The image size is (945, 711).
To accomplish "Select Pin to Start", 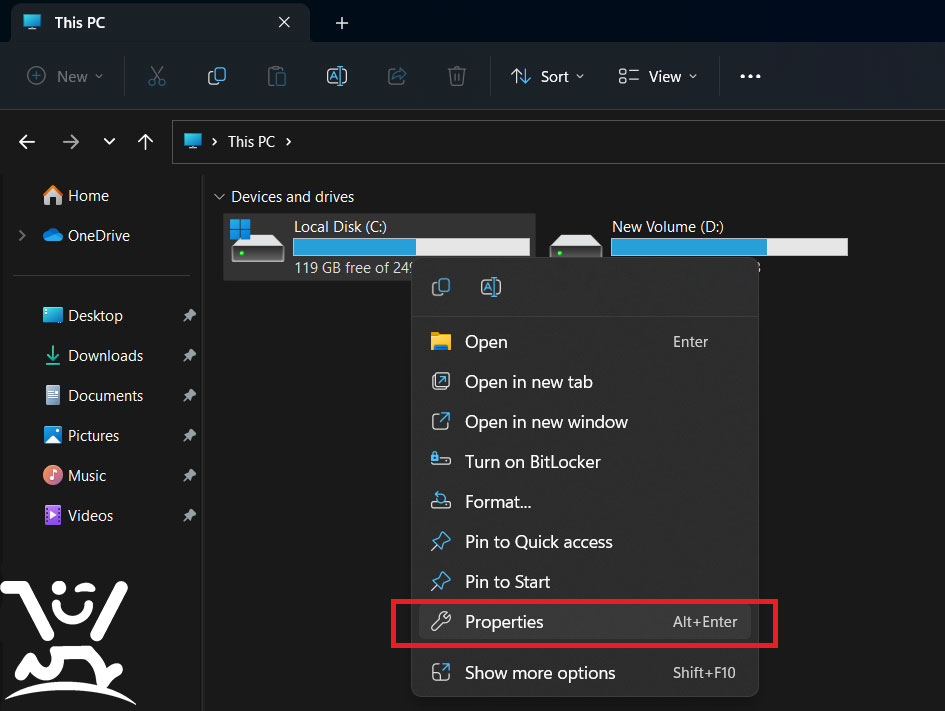I will (585, 582).
